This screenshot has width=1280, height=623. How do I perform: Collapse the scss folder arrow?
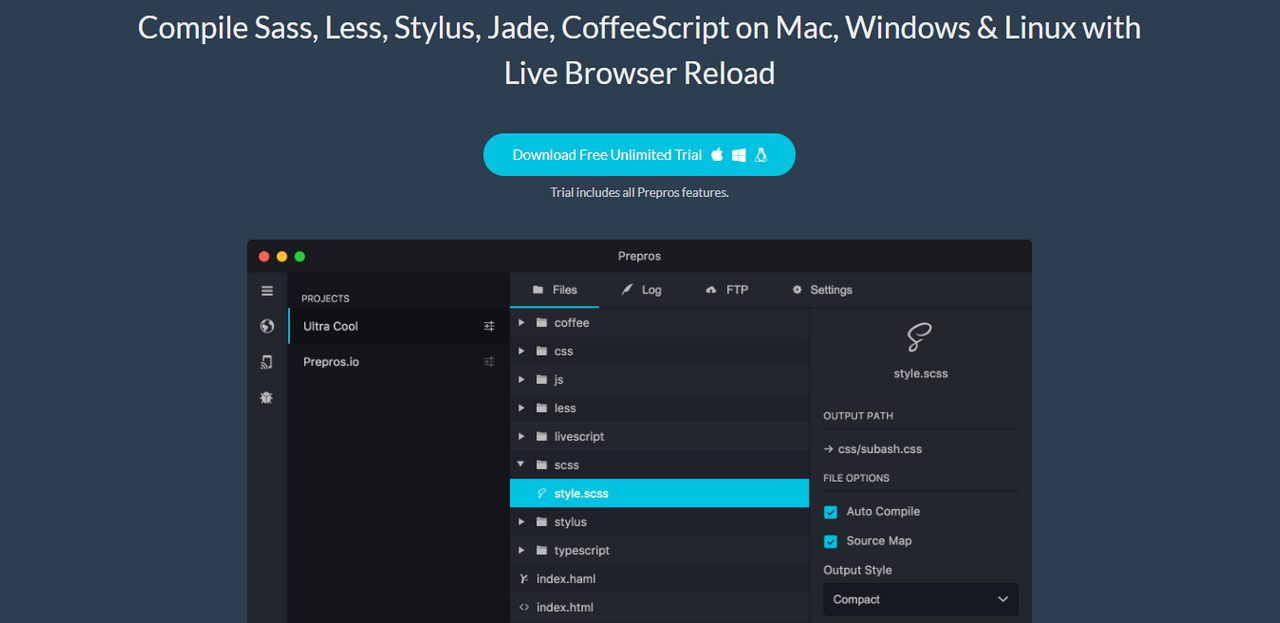tap(521, 465)
